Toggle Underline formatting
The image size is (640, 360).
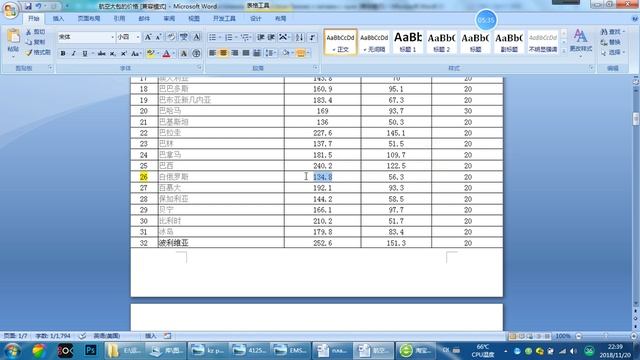click(x=85, y=53)
